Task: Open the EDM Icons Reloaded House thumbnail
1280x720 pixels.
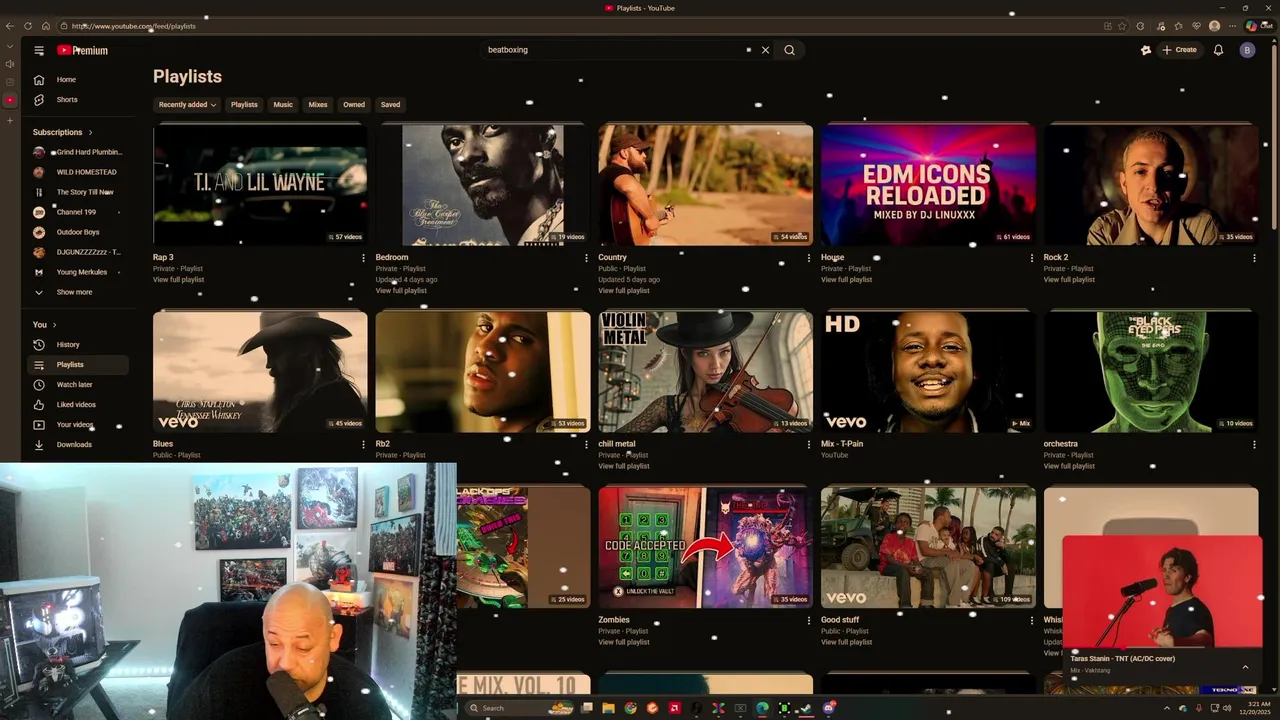Action: pyautogui.click(x=928, y=184)
